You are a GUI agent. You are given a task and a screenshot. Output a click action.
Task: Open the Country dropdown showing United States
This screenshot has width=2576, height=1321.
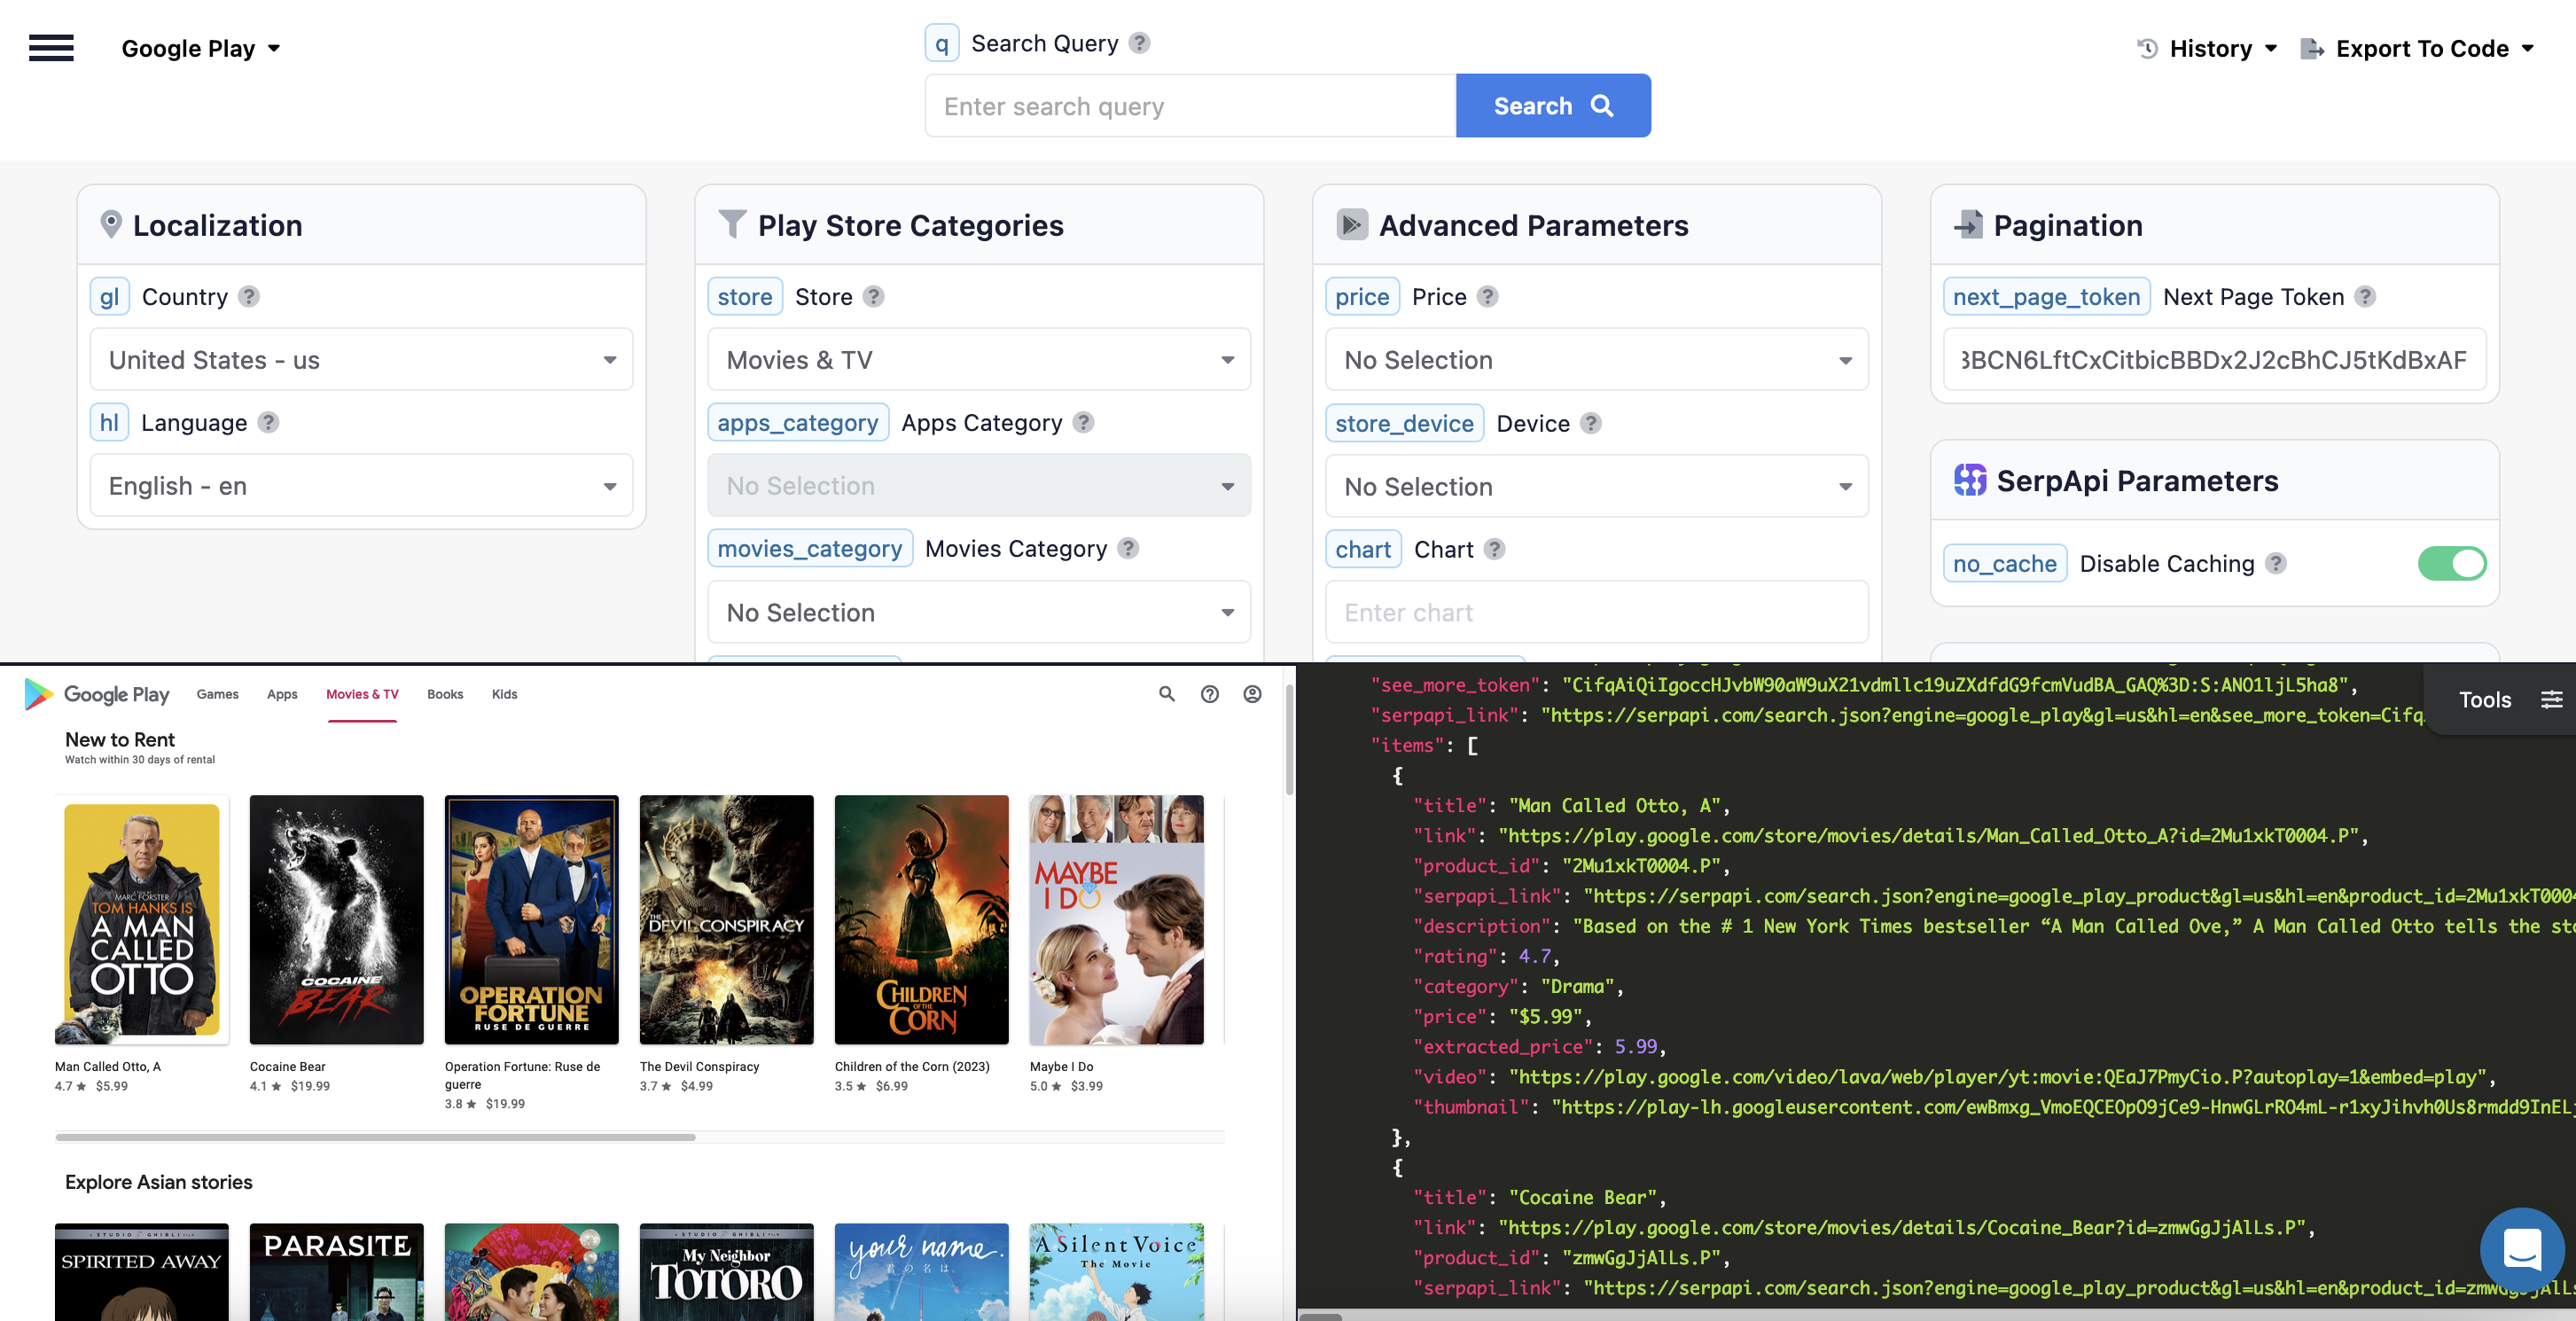[361, 359]
